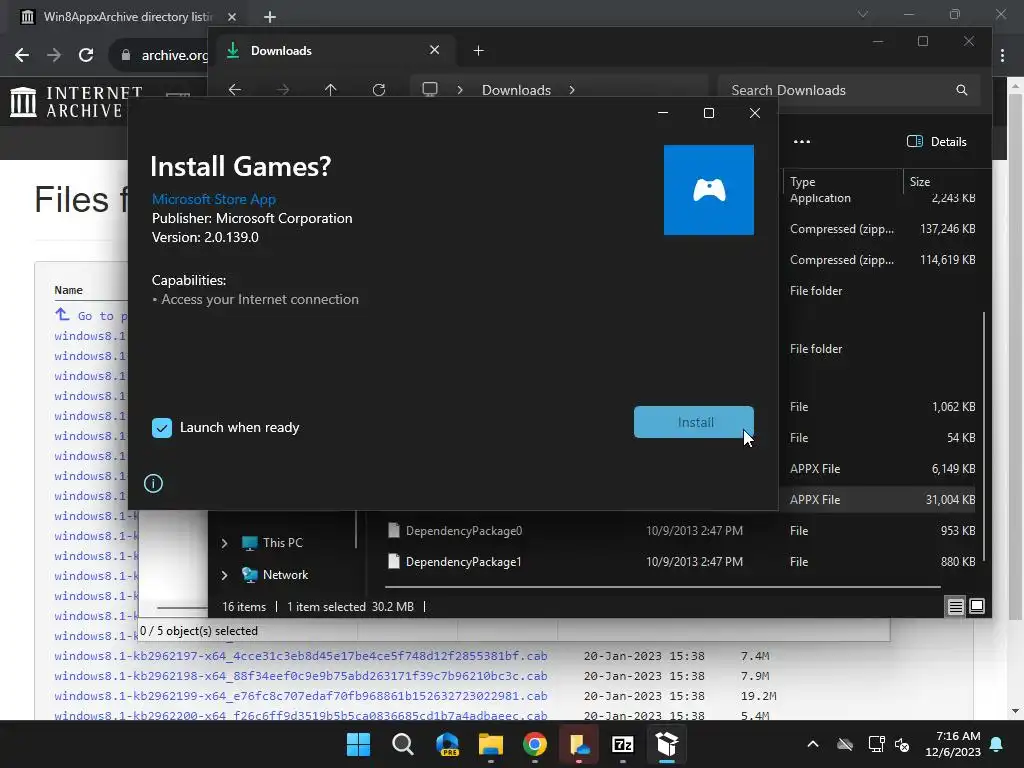The width and height of the screenshot is (1024, 768).
Task: Switch to details list view icon
Action: point(955,607)
